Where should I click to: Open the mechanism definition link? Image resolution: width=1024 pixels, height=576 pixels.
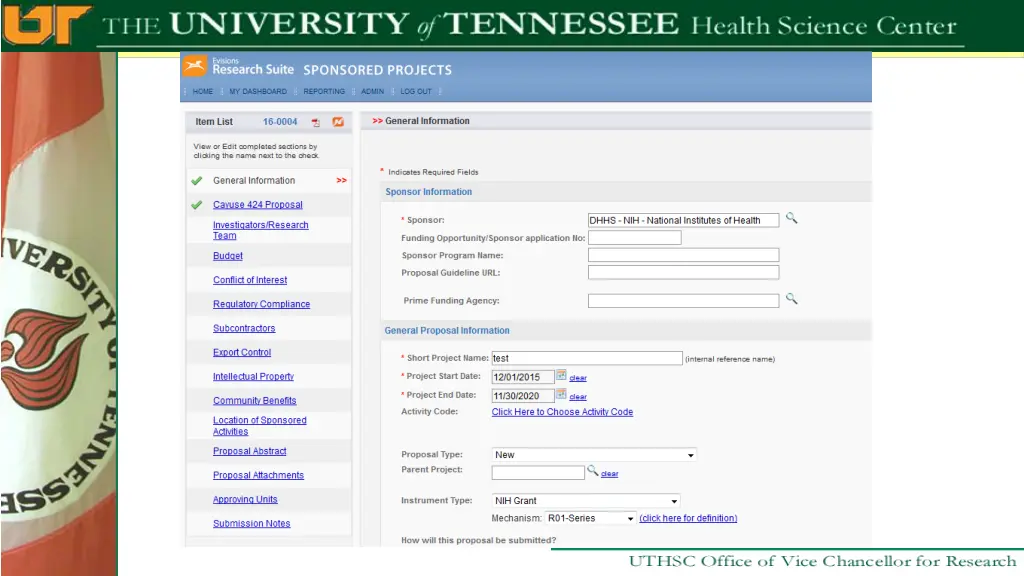[x=688, y=519]
